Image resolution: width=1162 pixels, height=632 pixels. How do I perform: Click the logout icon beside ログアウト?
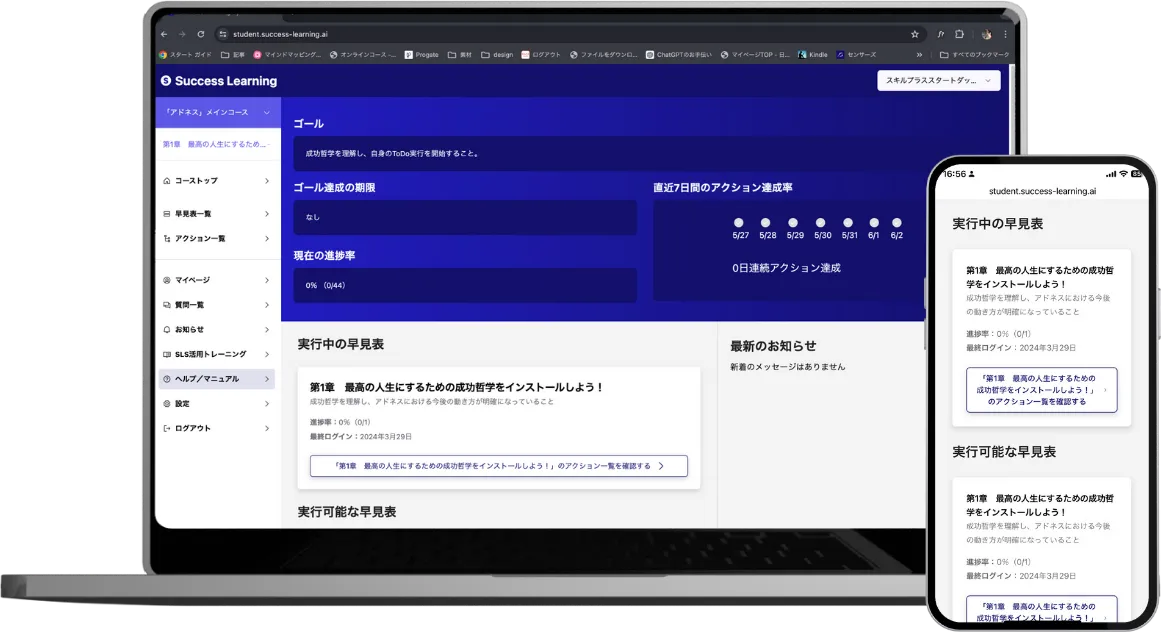coord(166,428)
